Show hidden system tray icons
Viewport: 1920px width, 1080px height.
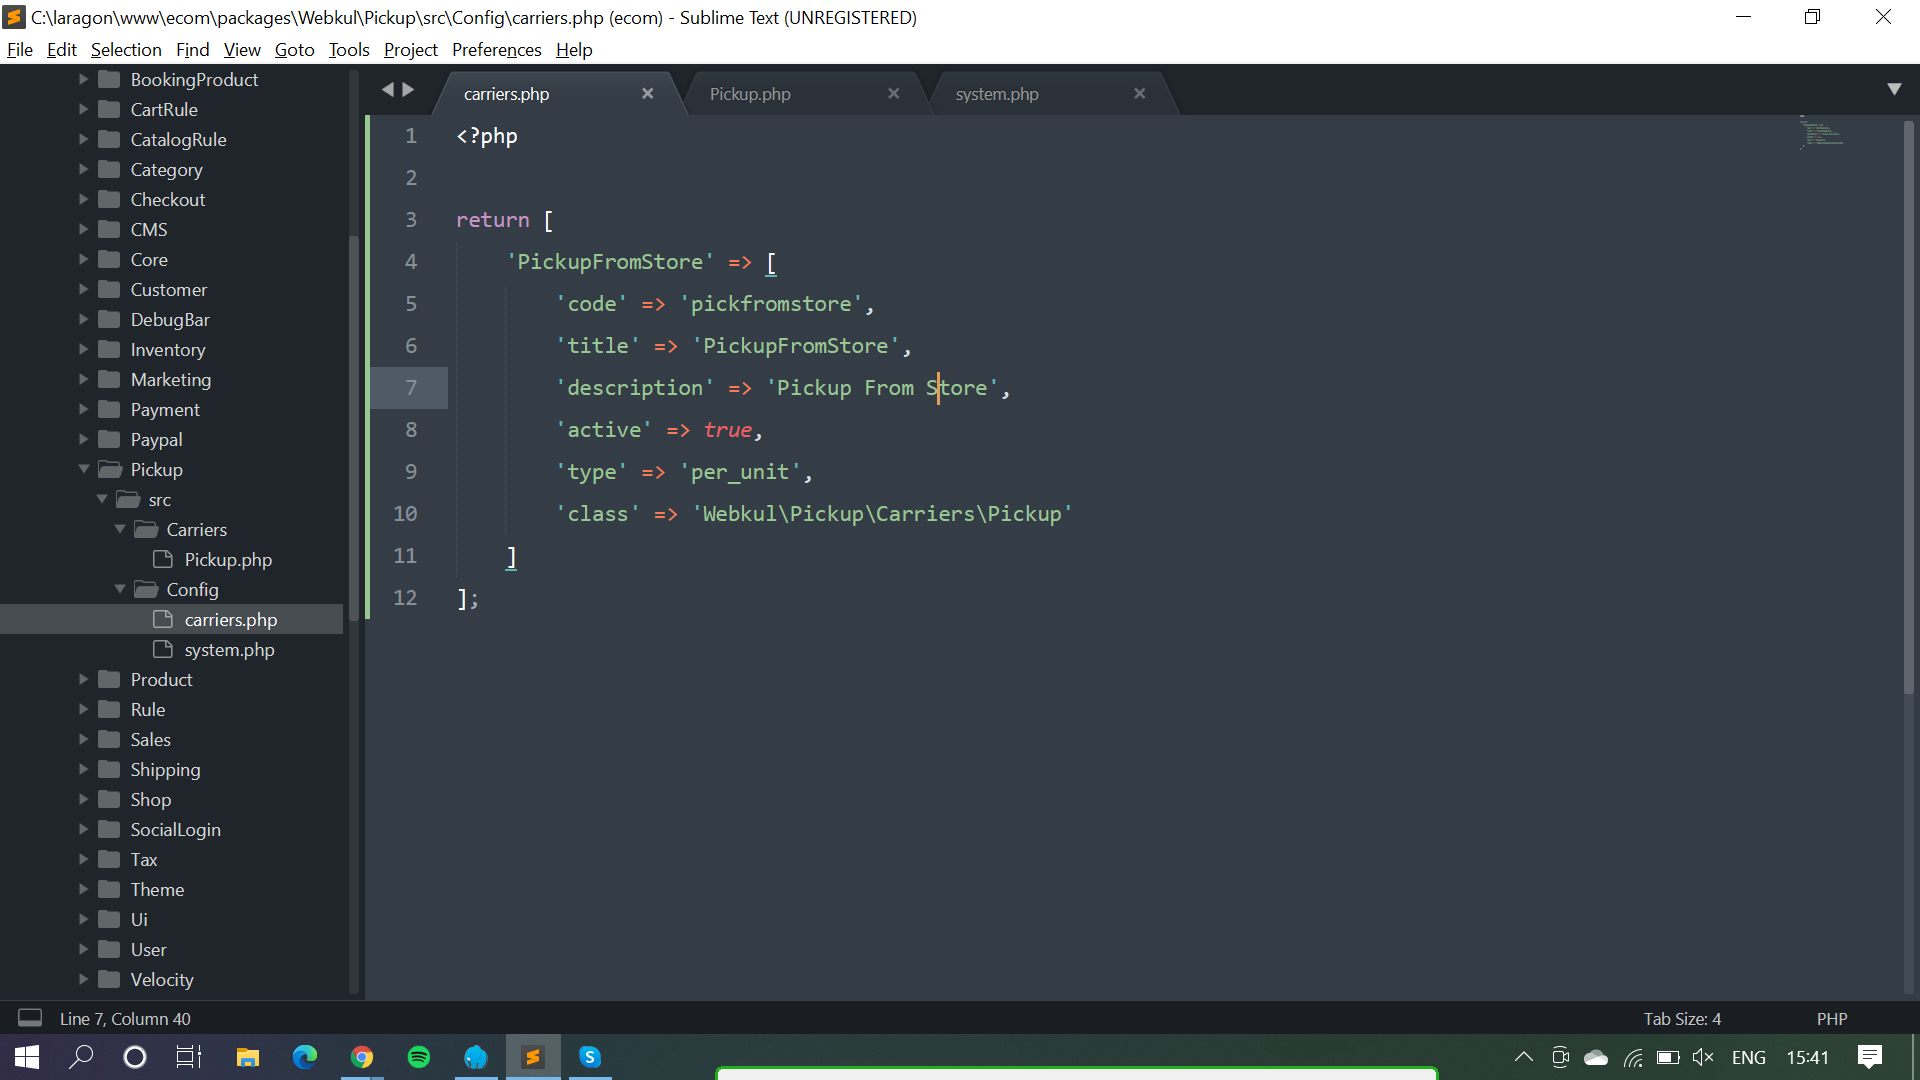(1524, 1057)
